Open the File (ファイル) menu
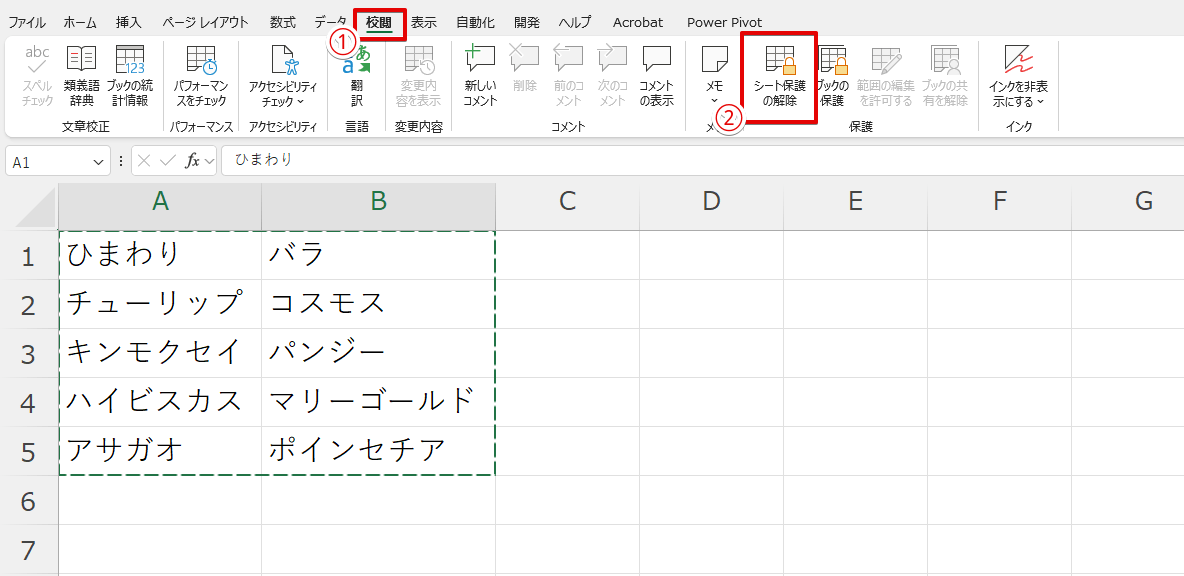The image size is (1184, 576). [x=26, y=22]
